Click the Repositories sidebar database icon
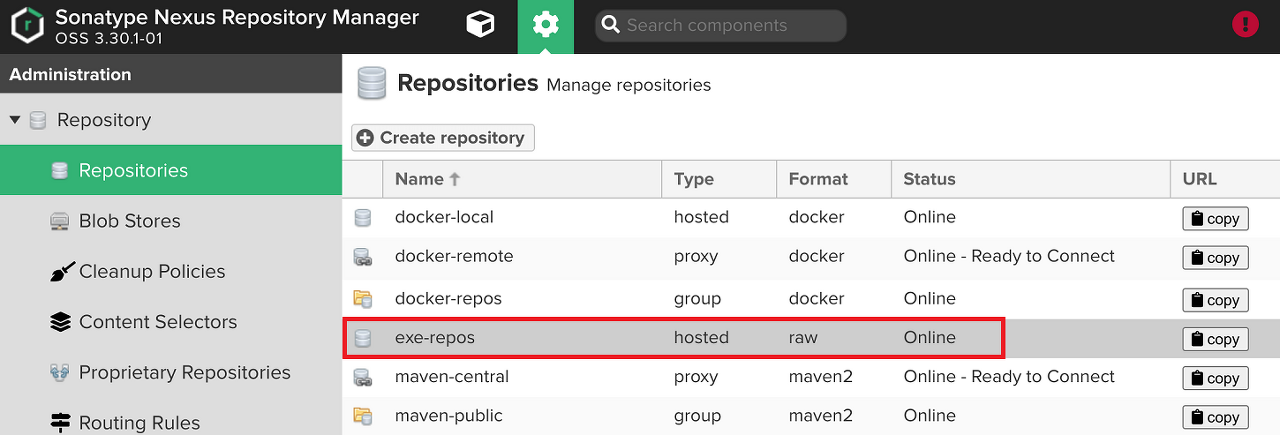Viewport: 1280px width, 435px height. [59, 171]
